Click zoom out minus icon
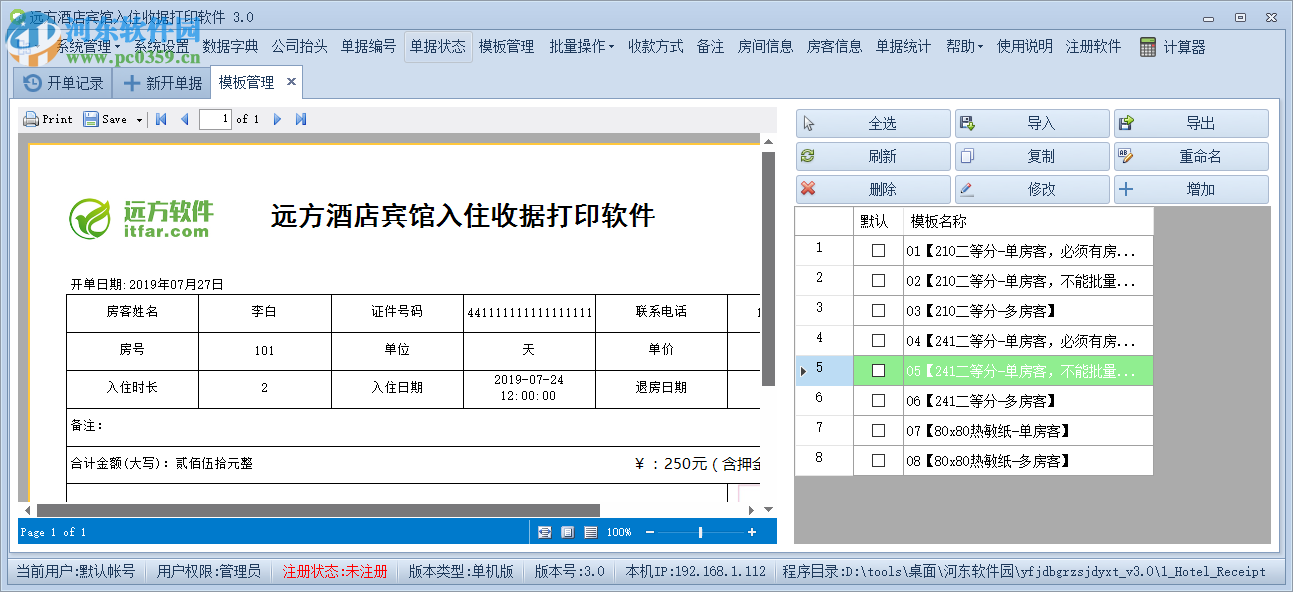 point(650,532)
